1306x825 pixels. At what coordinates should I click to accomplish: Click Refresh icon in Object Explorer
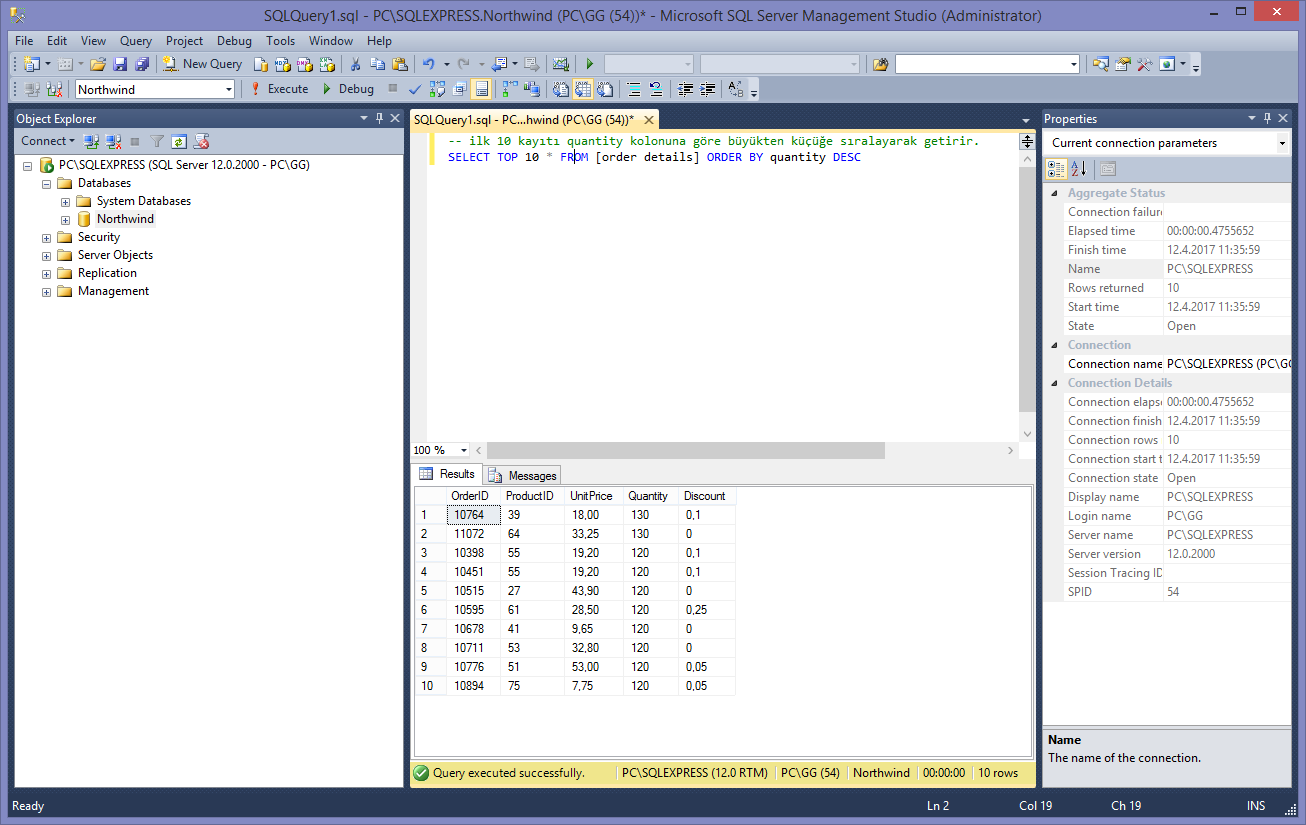(x=179, y=141)
